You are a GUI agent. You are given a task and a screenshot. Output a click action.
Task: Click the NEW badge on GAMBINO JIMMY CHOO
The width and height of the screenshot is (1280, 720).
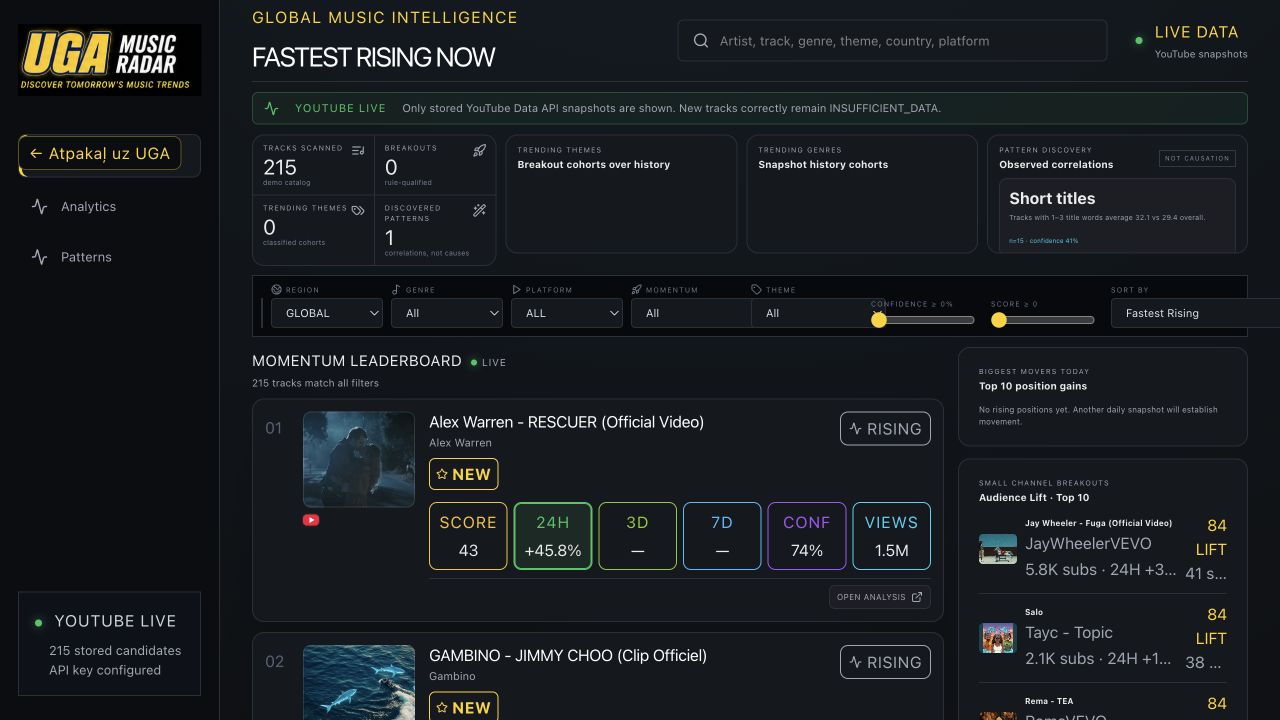click(x=464, y=707)
